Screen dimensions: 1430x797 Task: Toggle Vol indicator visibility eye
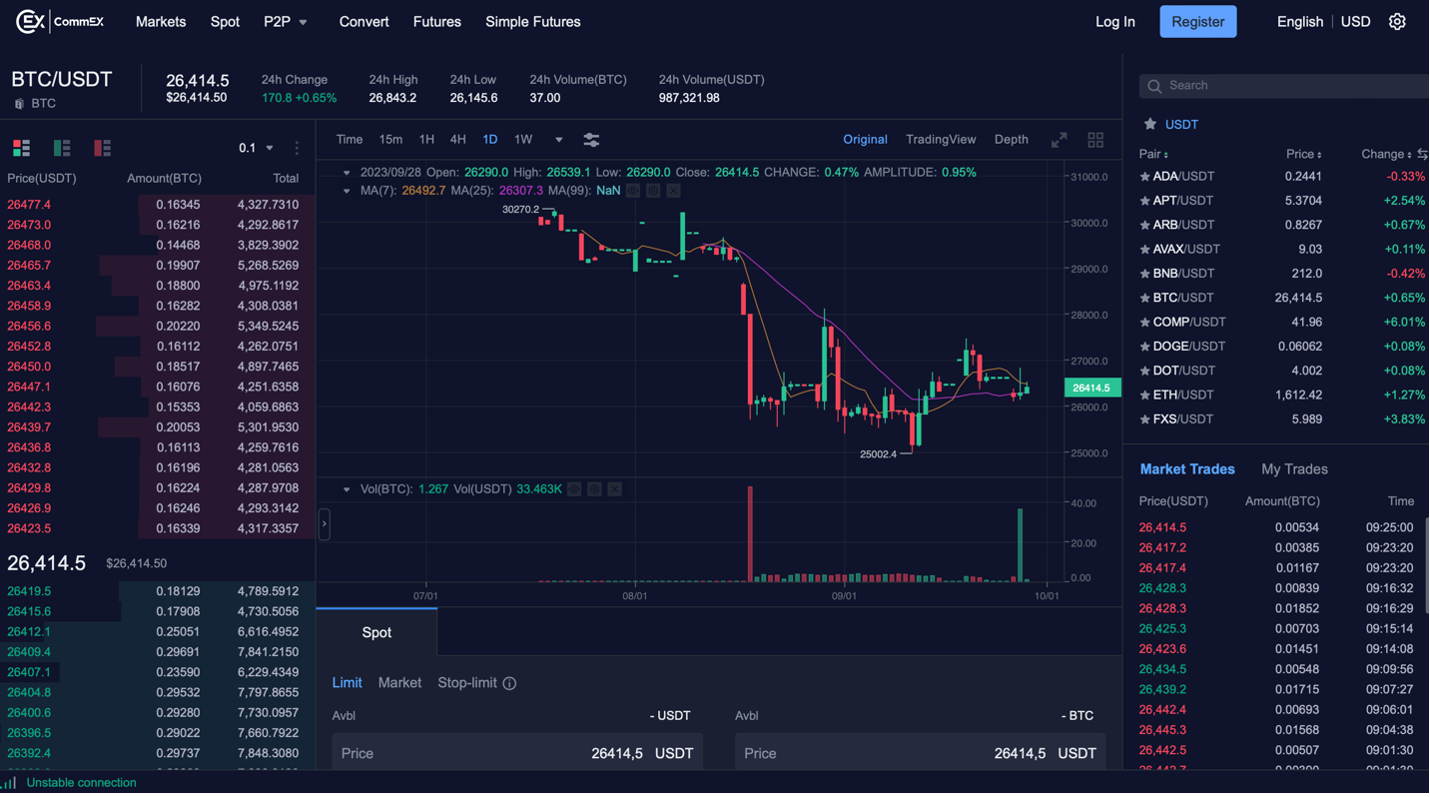(x=574, y=489)
